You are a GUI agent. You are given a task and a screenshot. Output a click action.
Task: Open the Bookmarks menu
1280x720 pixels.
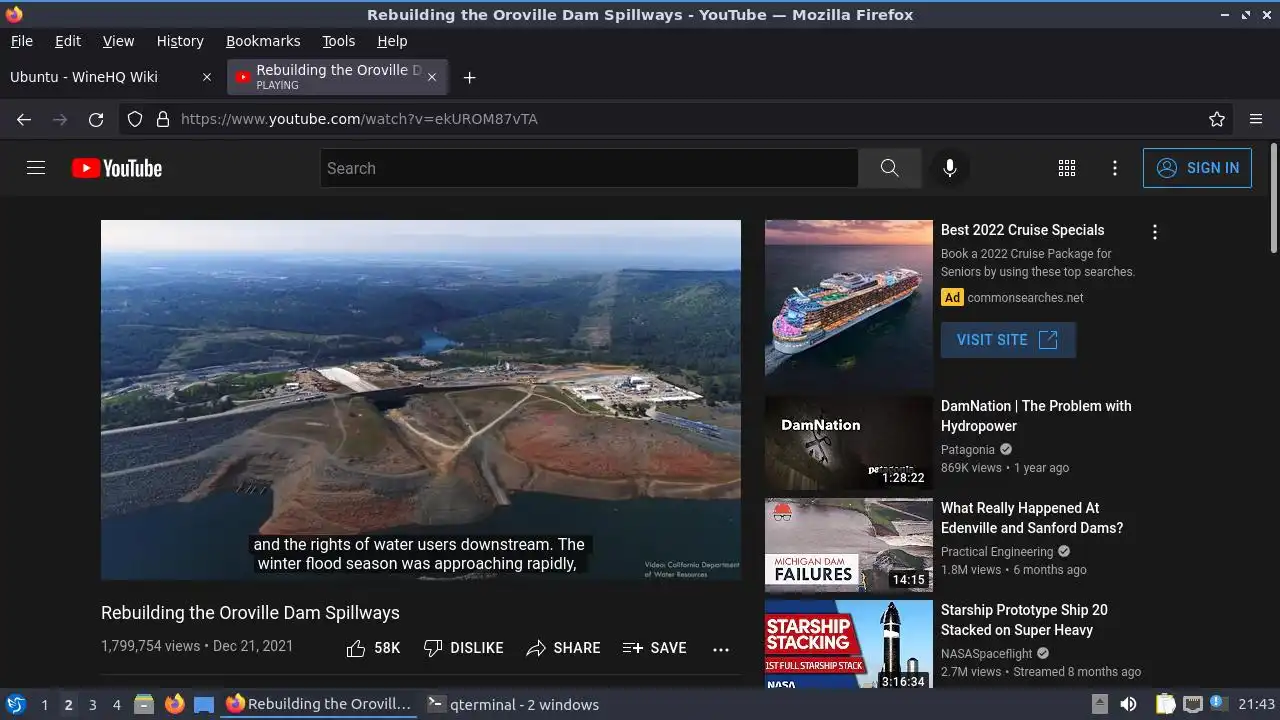point(263,41)
